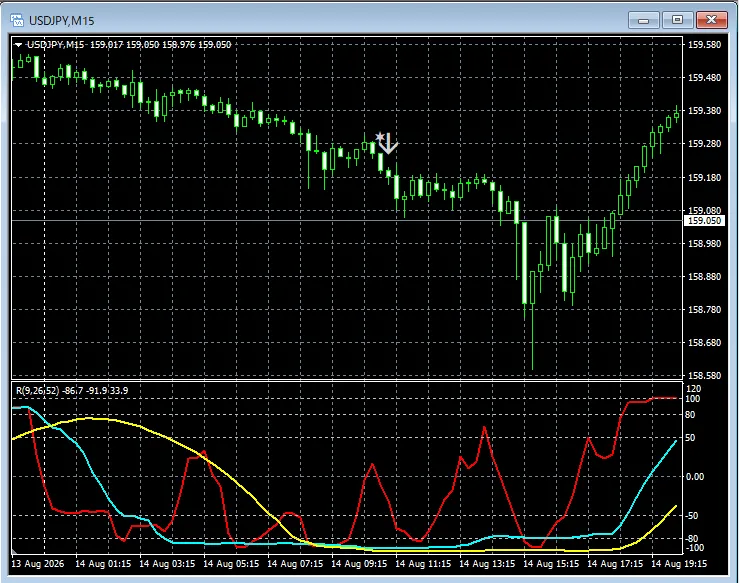Click the USDJPY,M15 window title text

coord(61,21)
